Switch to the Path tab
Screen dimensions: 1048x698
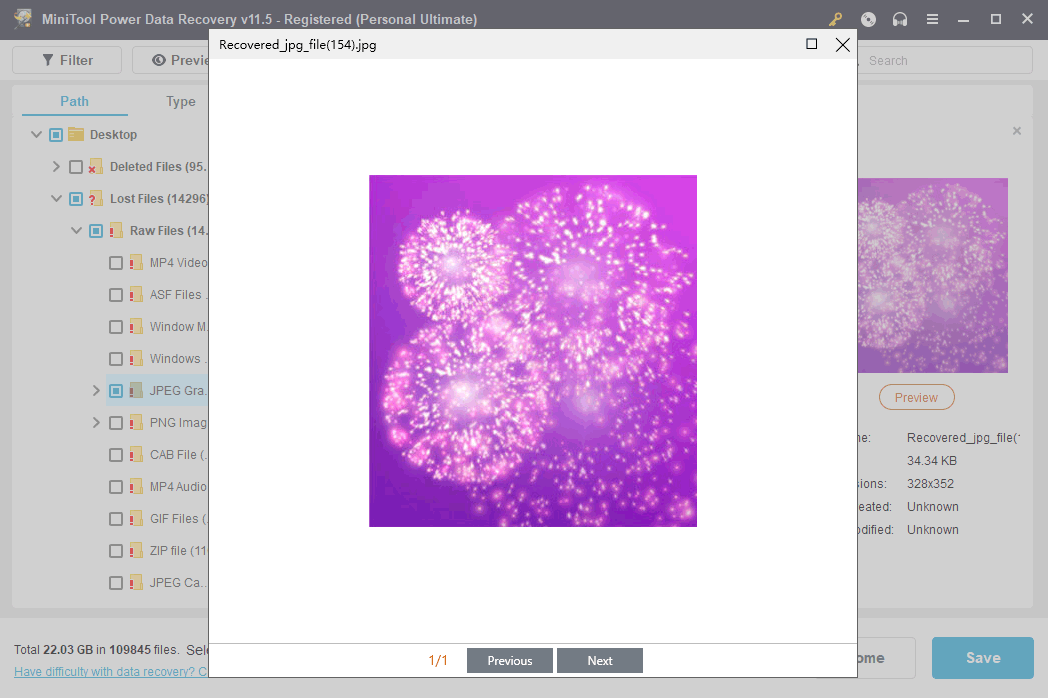point(74,102)
